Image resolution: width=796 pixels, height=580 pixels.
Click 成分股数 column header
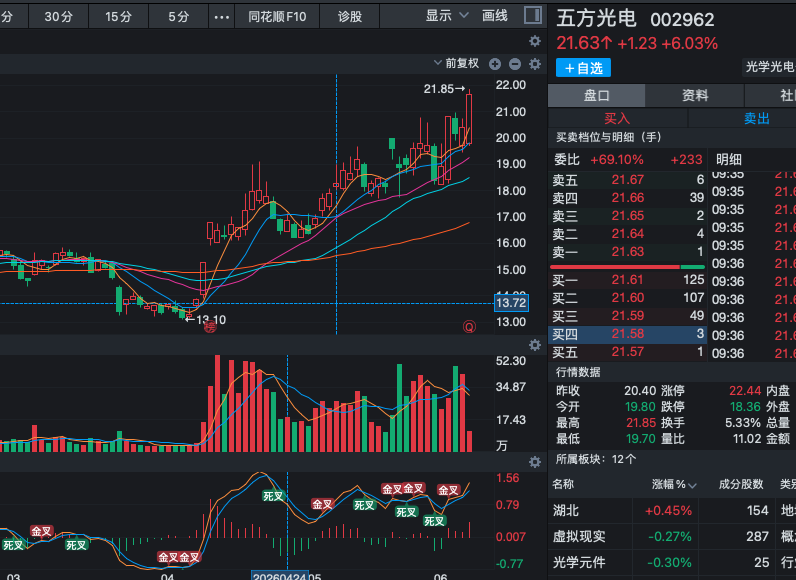pos(741,485)
